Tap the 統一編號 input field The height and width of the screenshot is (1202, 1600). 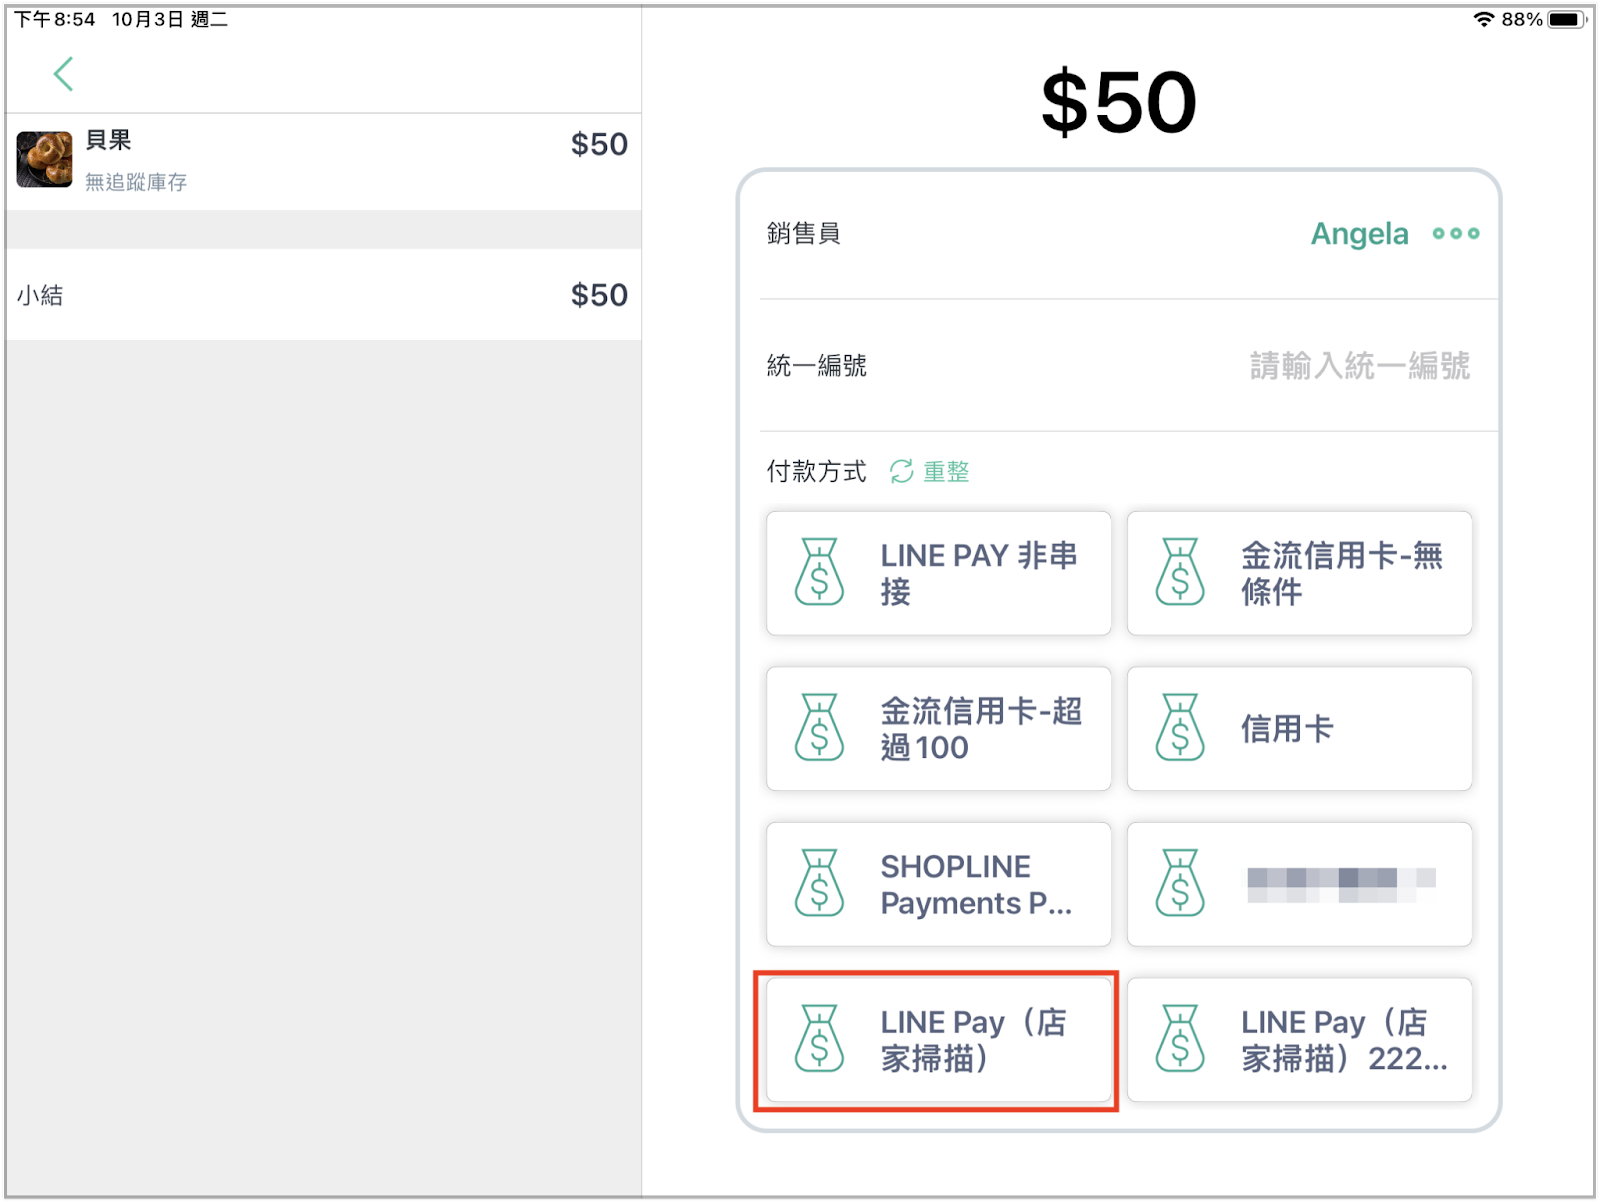tap(1358, 366)
